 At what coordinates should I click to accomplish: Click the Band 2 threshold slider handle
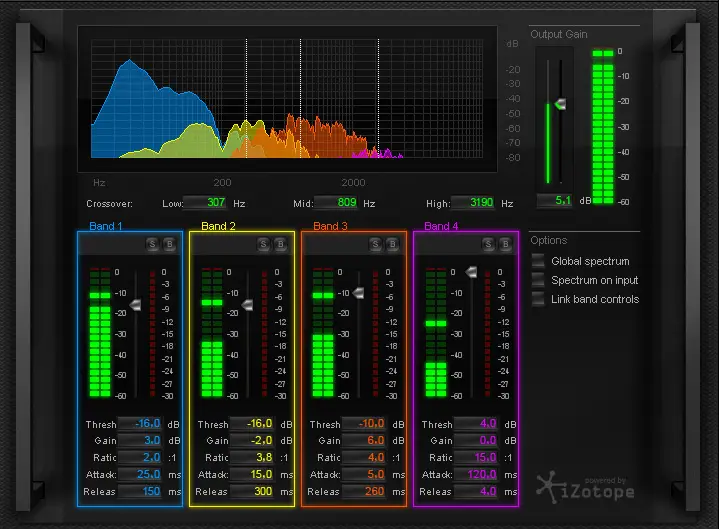pyautogui.click(x=248, y=305)
